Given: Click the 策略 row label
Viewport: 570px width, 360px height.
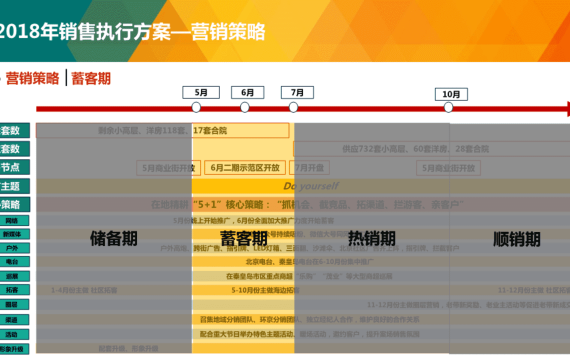Looking at the screenshot, I should 15,204.
